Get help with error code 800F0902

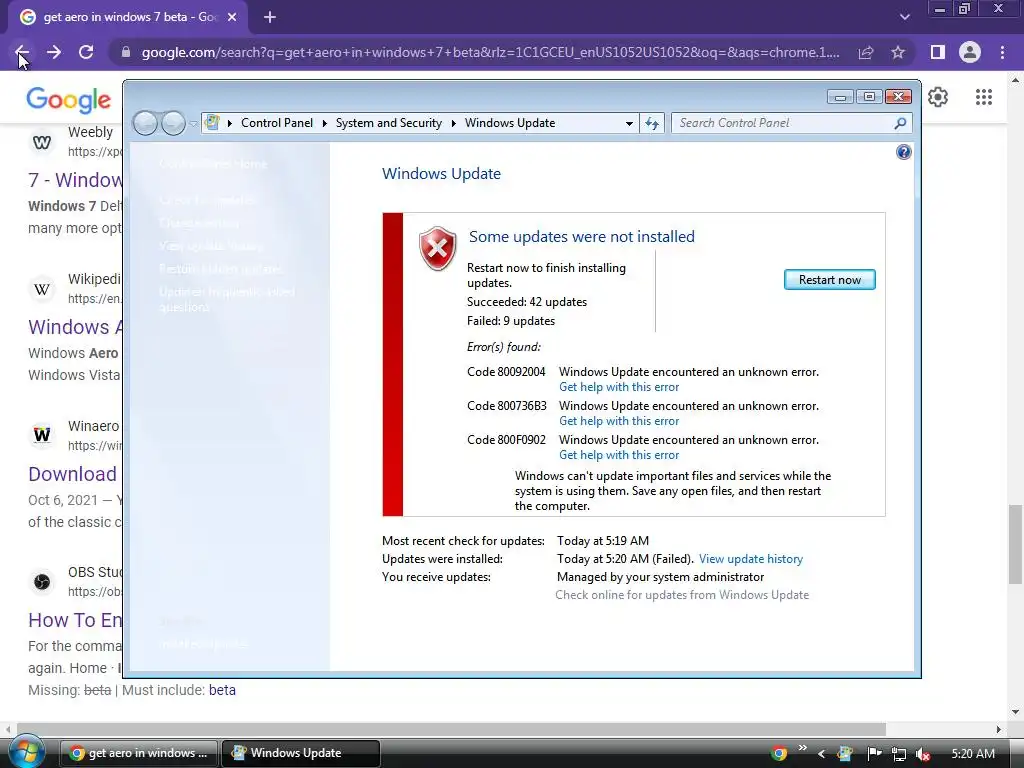pos(618,455)
